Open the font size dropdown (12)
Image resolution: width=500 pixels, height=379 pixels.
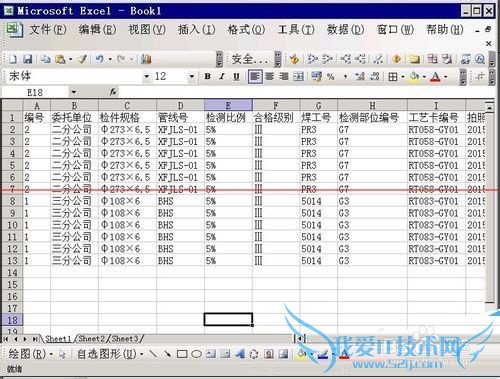click(x=192, y=77)
